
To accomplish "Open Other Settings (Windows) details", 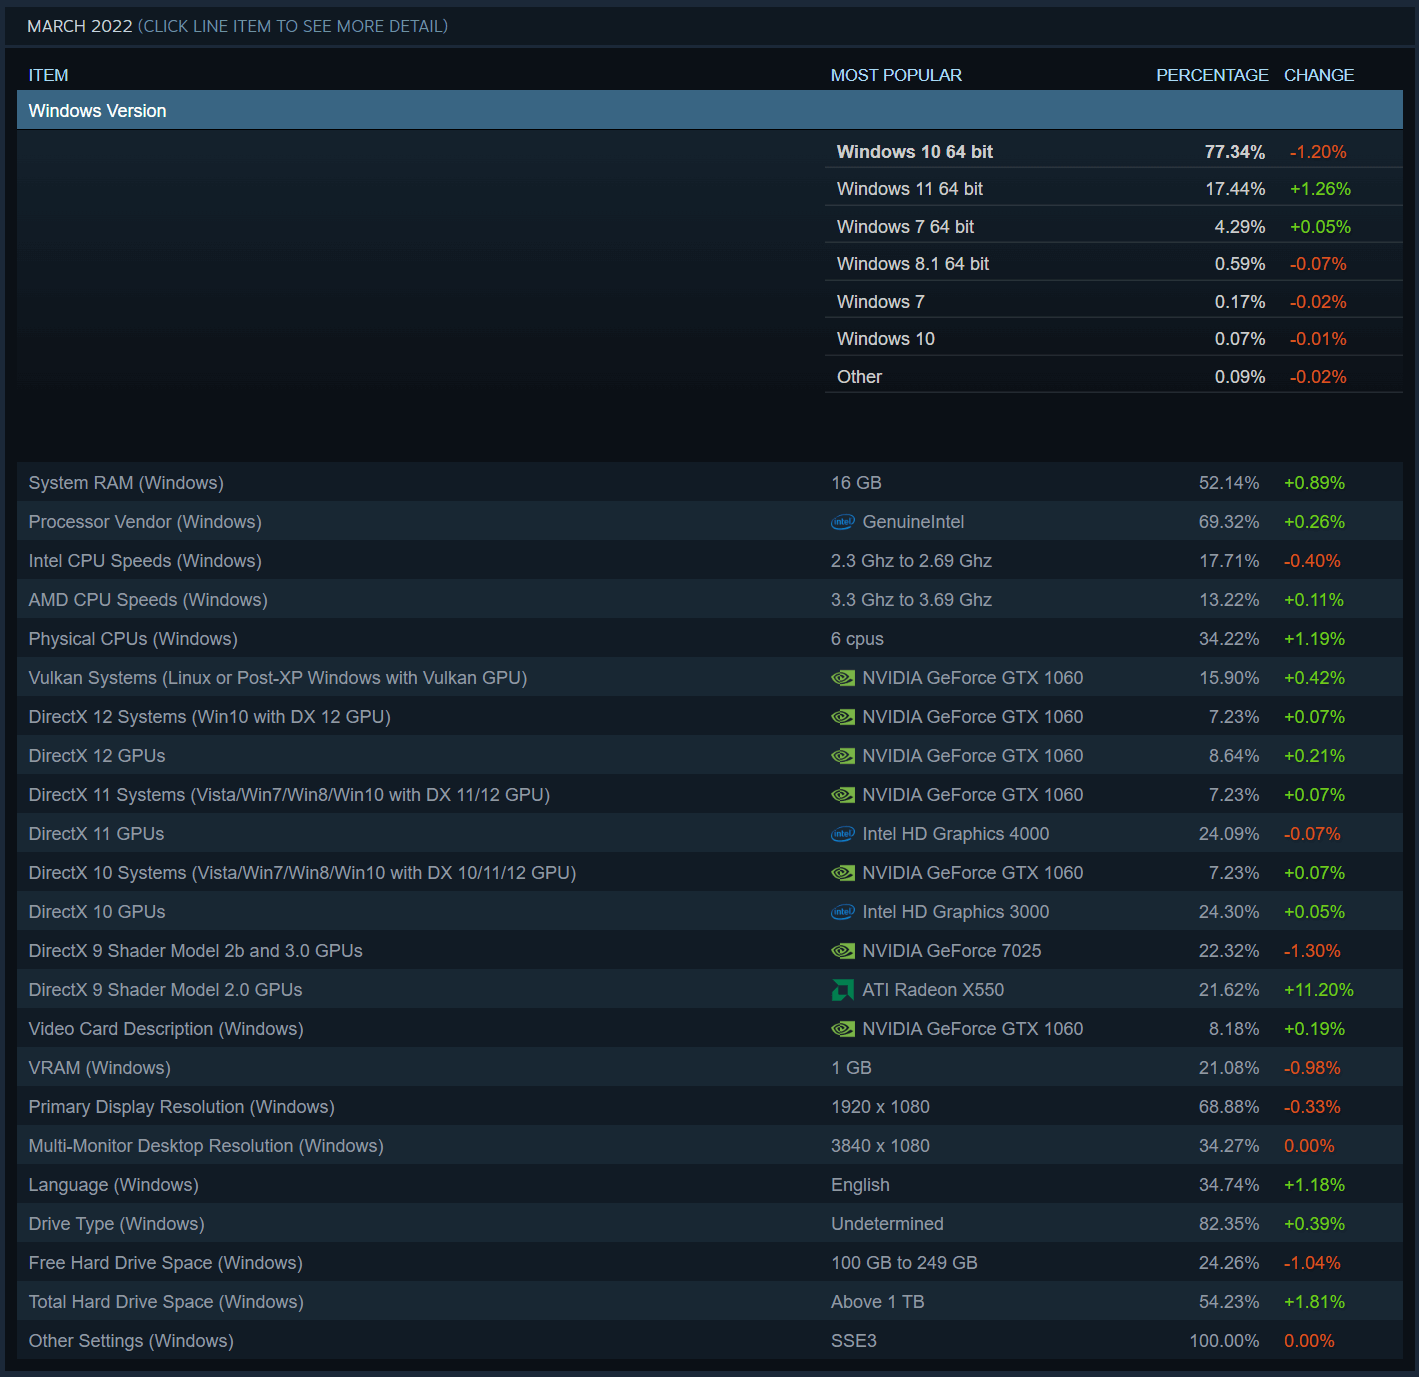I will point(710,1340).
